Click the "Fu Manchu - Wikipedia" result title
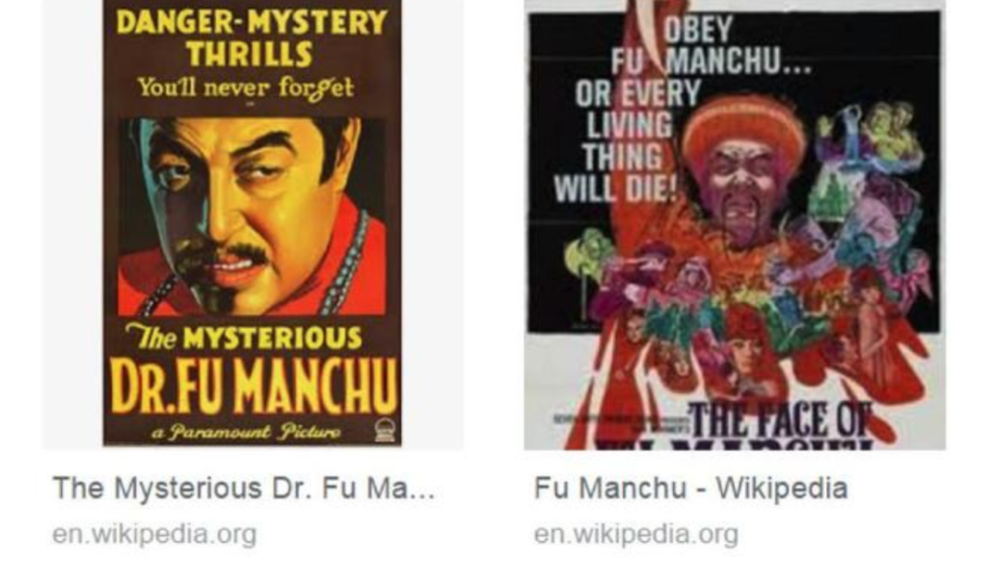Screen dimensions: 1000x567 tap(691, 489)
